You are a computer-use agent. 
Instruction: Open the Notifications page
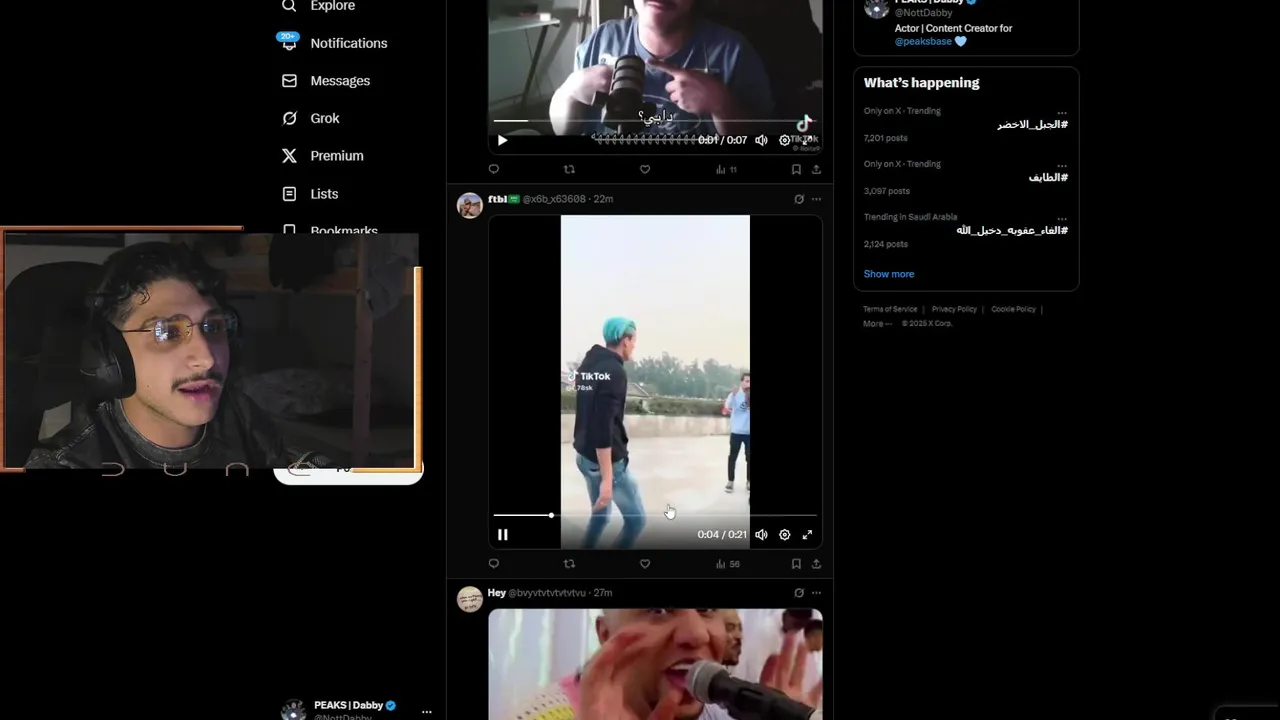tap(333, 43)
